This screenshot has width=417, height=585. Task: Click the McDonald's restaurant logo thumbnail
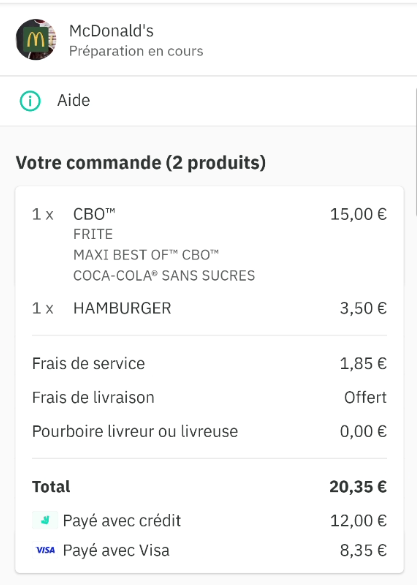(x=36, y=39)
